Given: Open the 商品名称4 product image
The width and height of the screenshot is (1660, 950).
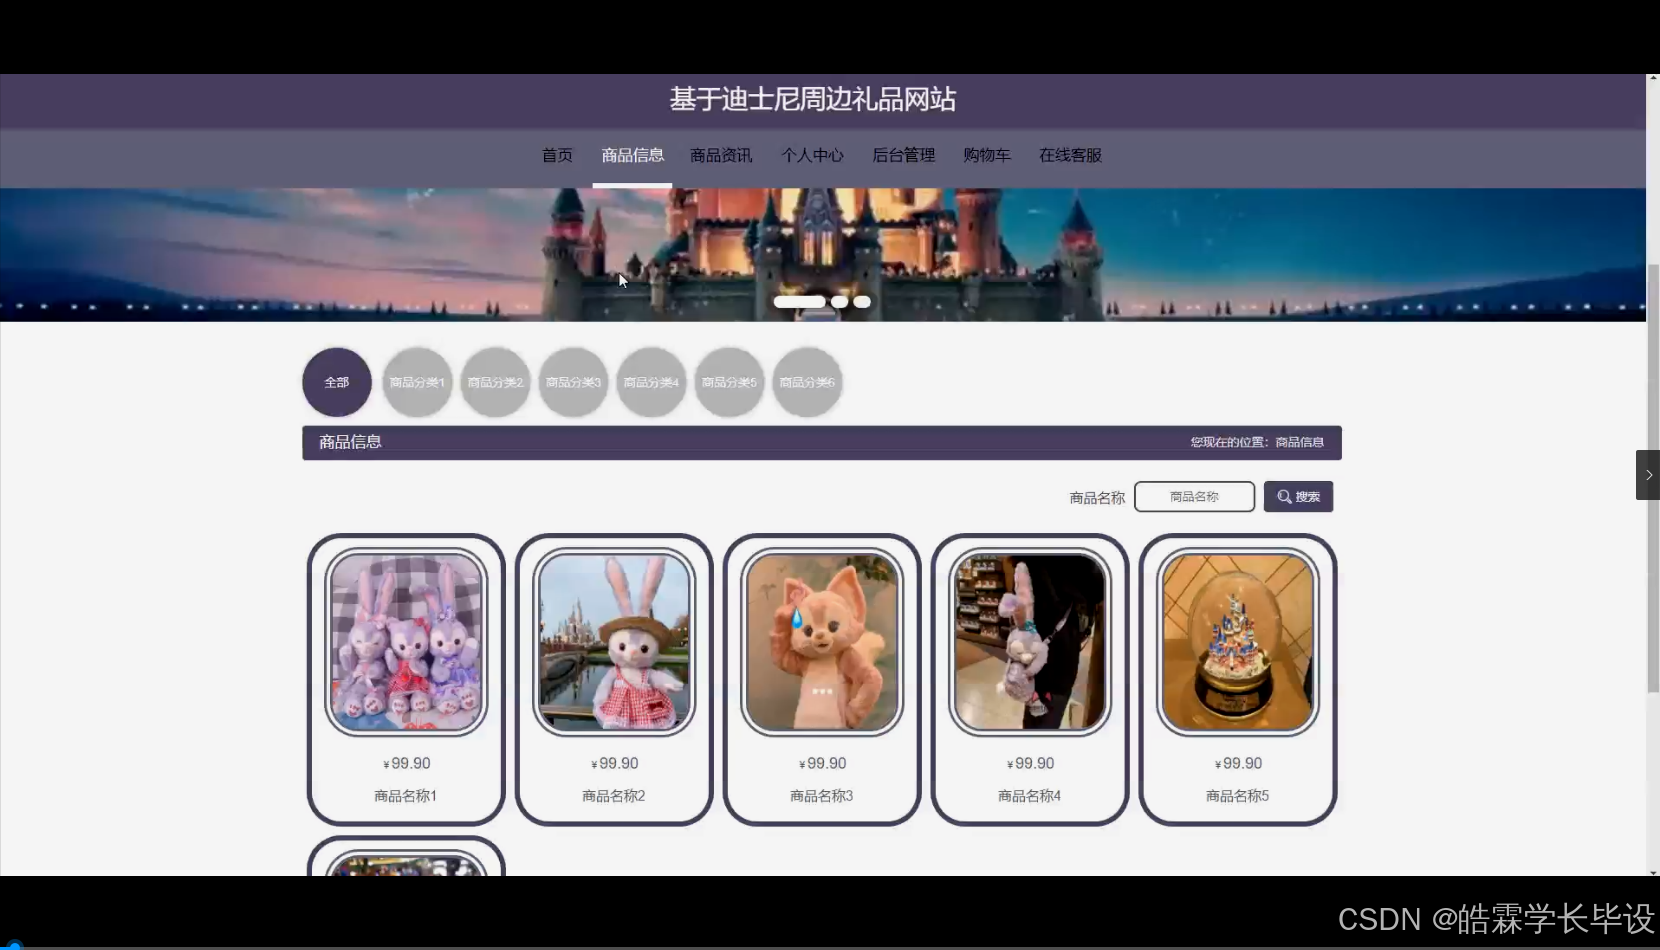Looking at the screenshot, I should (x=1030, y=642).
